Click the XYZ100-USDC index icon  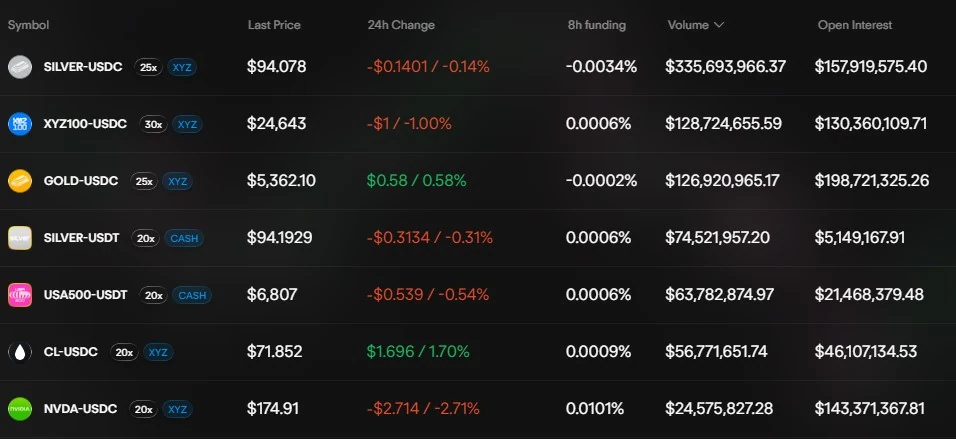[x=19, y=124]
